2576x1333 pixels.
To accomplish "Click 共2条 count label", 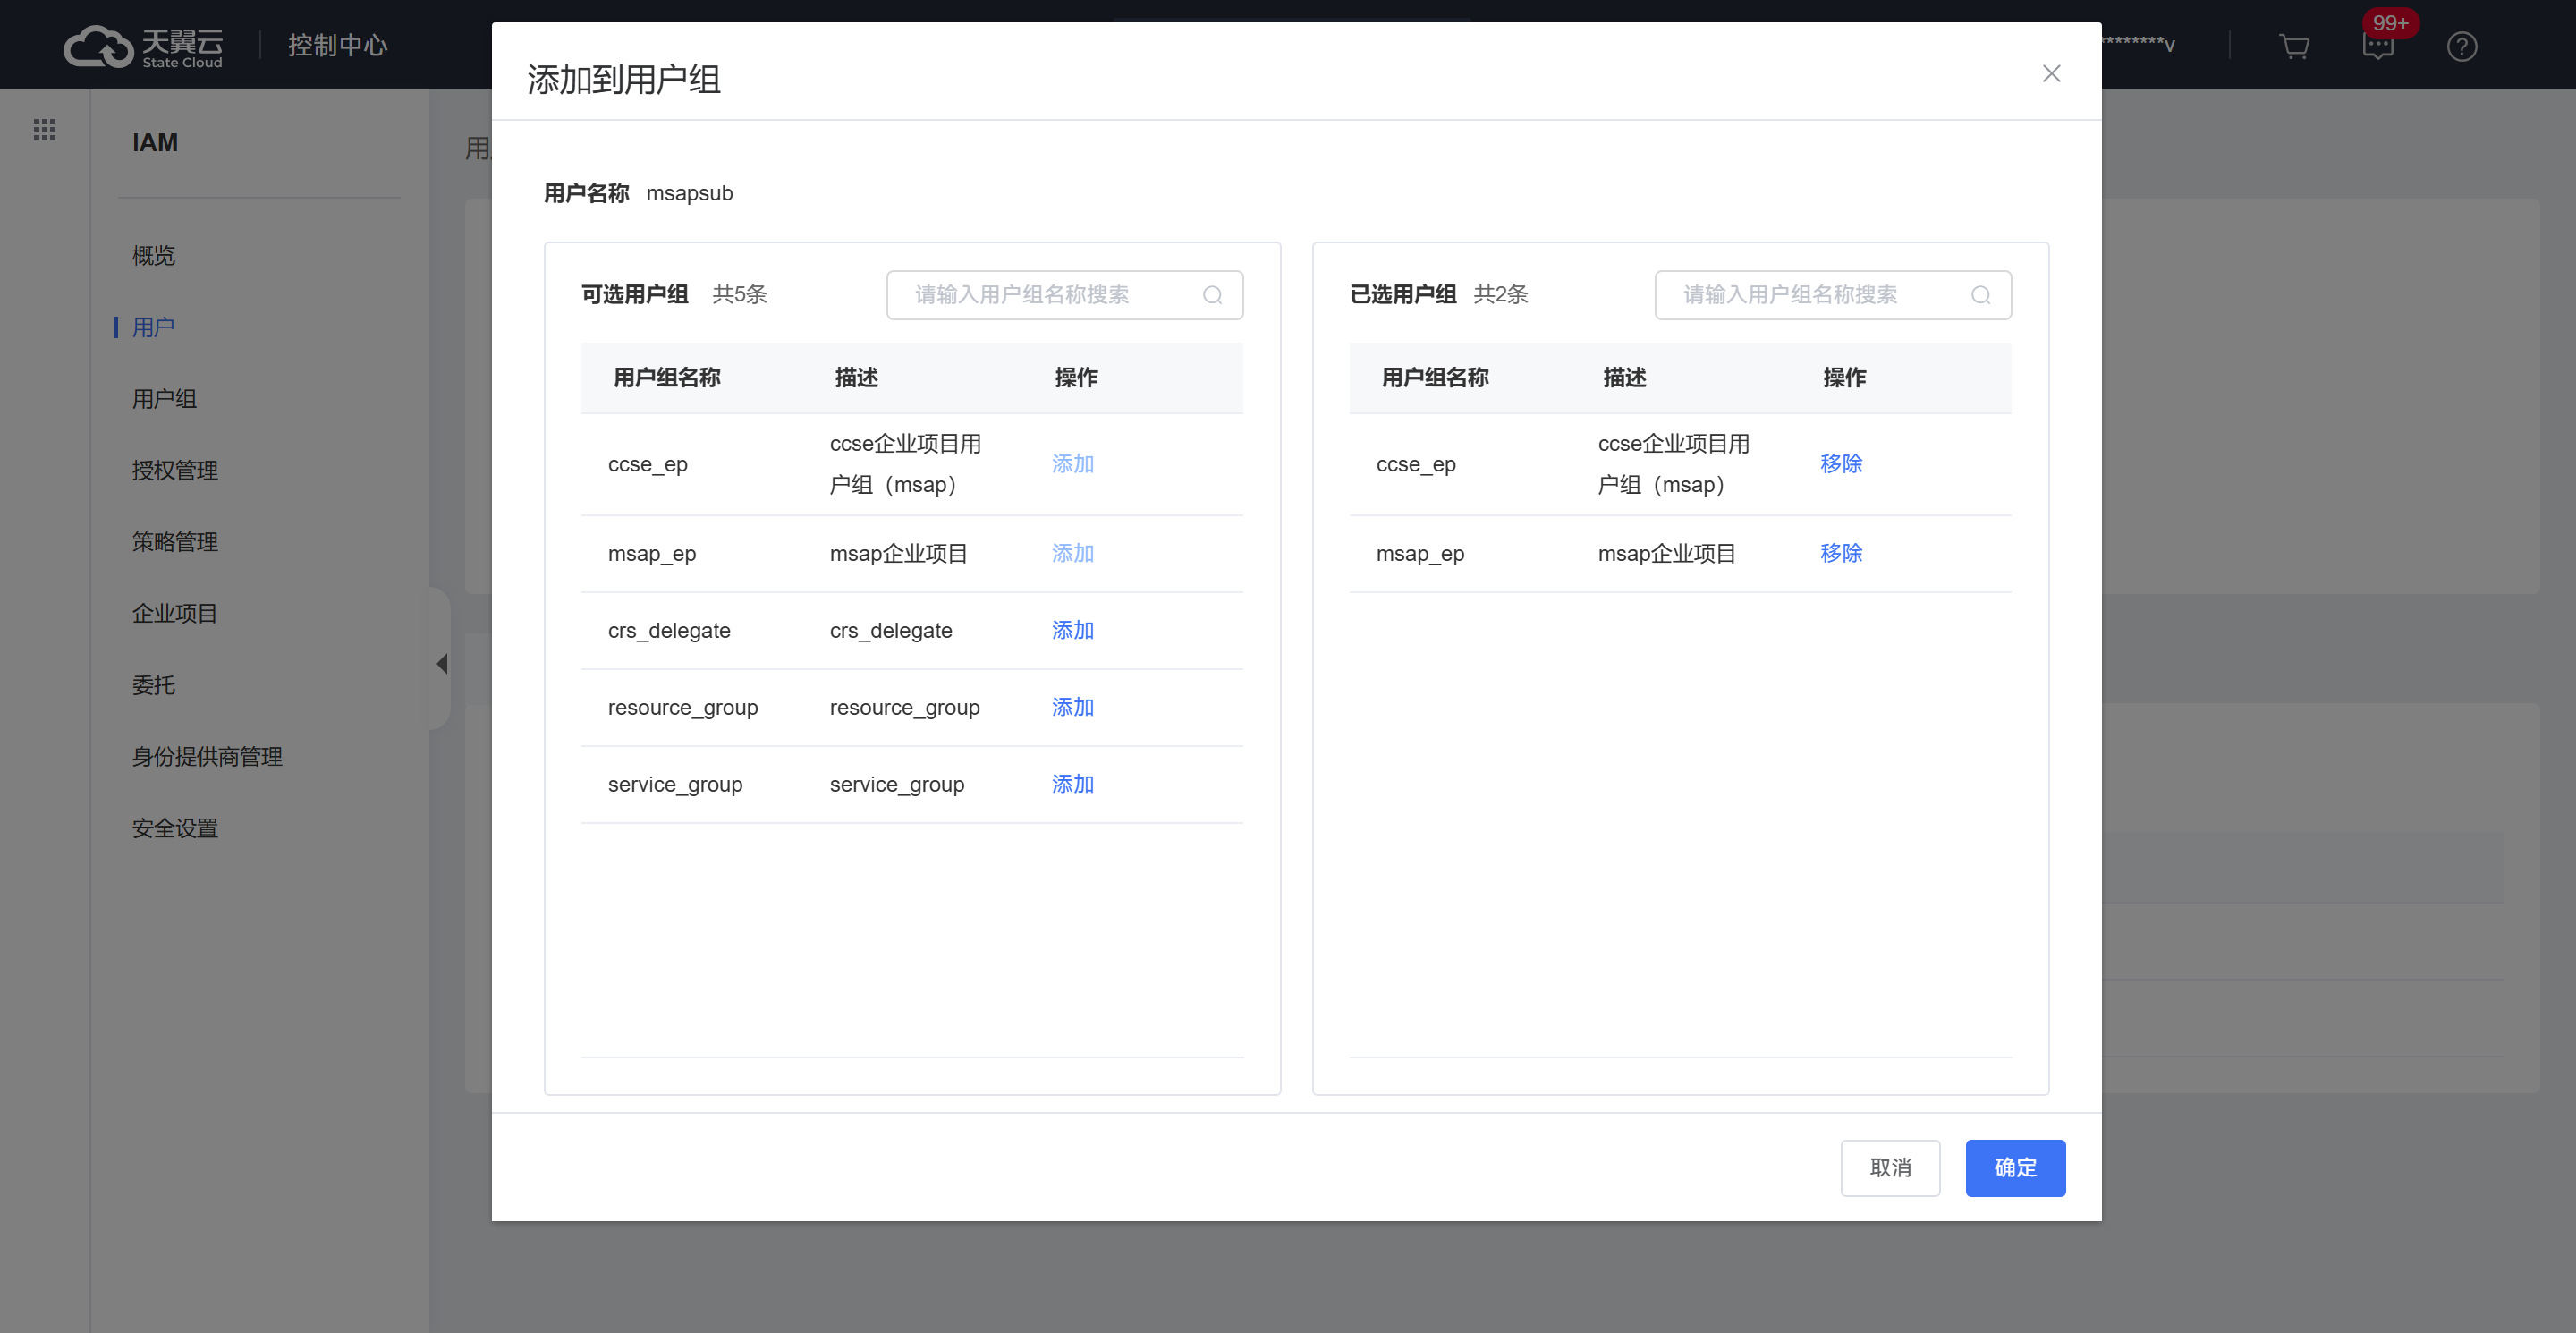I will tap(1500, 294).
